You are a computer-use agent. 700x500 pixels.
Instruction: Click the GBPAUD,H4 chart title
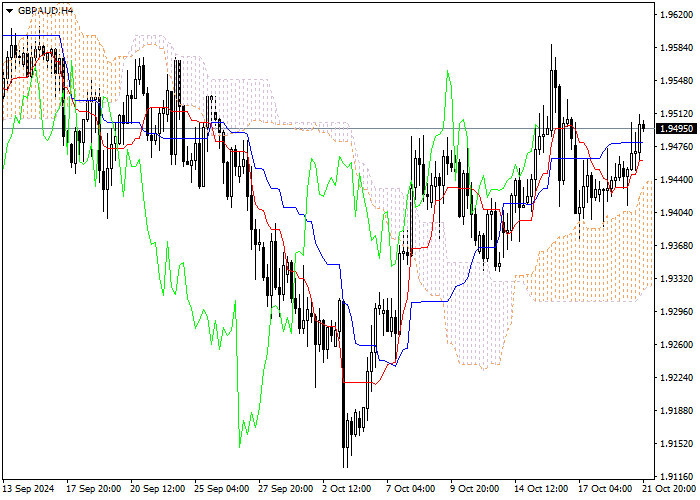point(46,10)
